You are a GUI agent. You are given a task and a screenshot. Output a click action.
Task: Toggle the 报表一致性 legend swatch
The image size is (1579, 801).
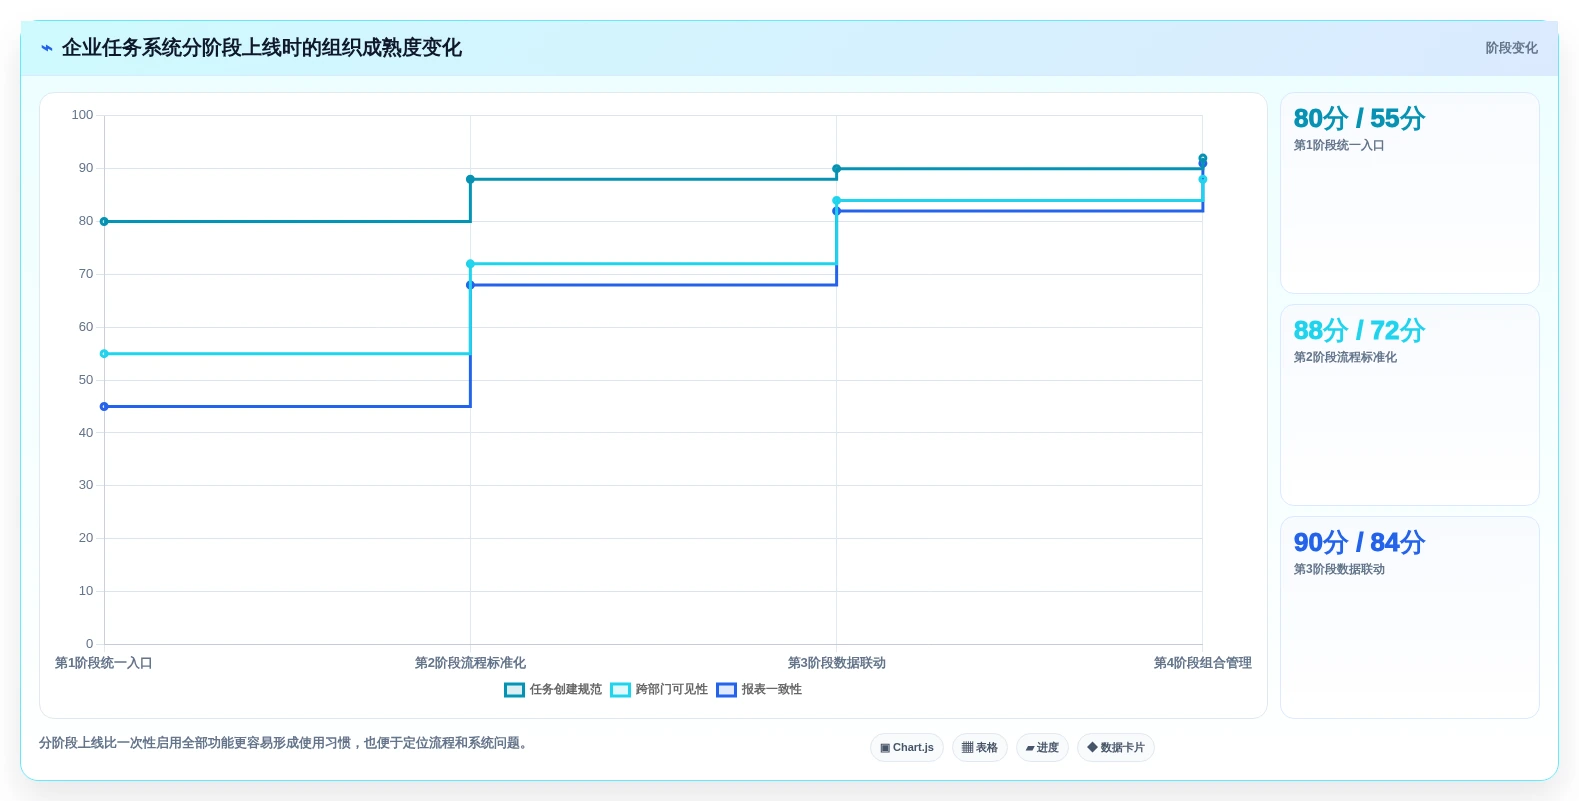click(726, 690)
